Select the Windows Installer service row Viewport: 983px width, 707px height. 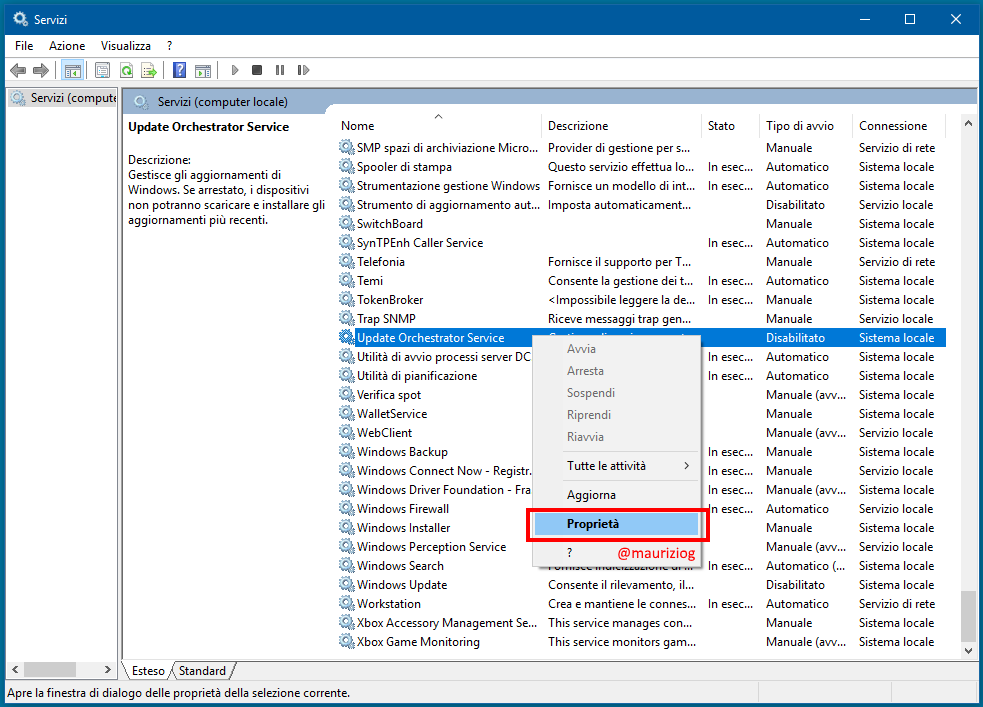(641, 527)
